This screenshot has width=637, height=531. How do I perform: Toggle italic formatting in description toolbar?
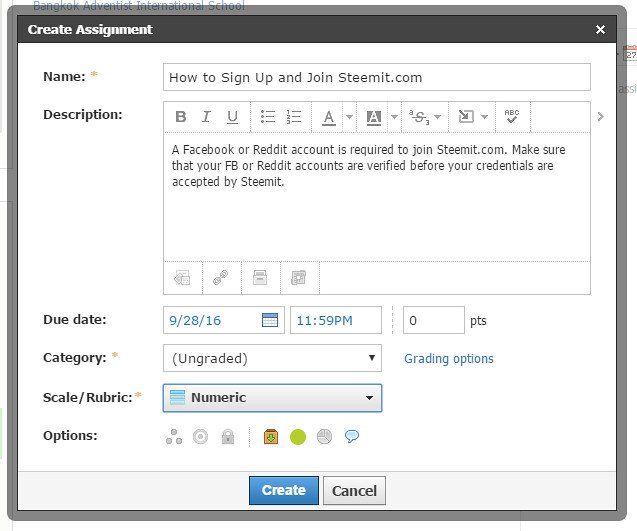[206, 117]
